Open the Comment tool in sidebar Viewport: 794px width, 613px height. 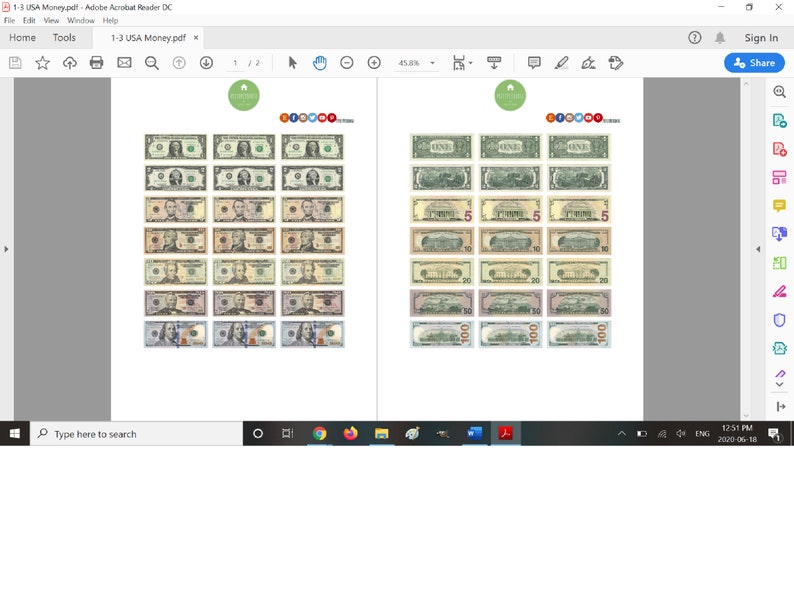[779, 206]
